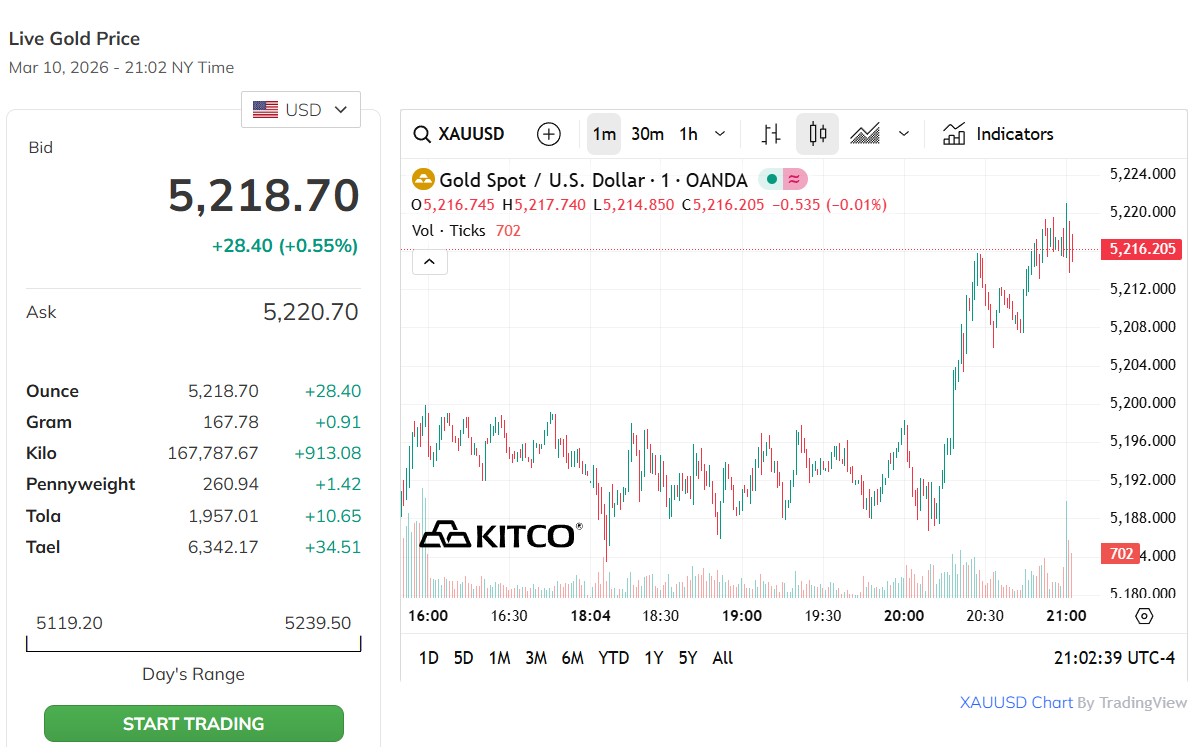Select the 5D date range tab
The image size is (1201, 747).
pyautogui.click(x=463, y=658)
